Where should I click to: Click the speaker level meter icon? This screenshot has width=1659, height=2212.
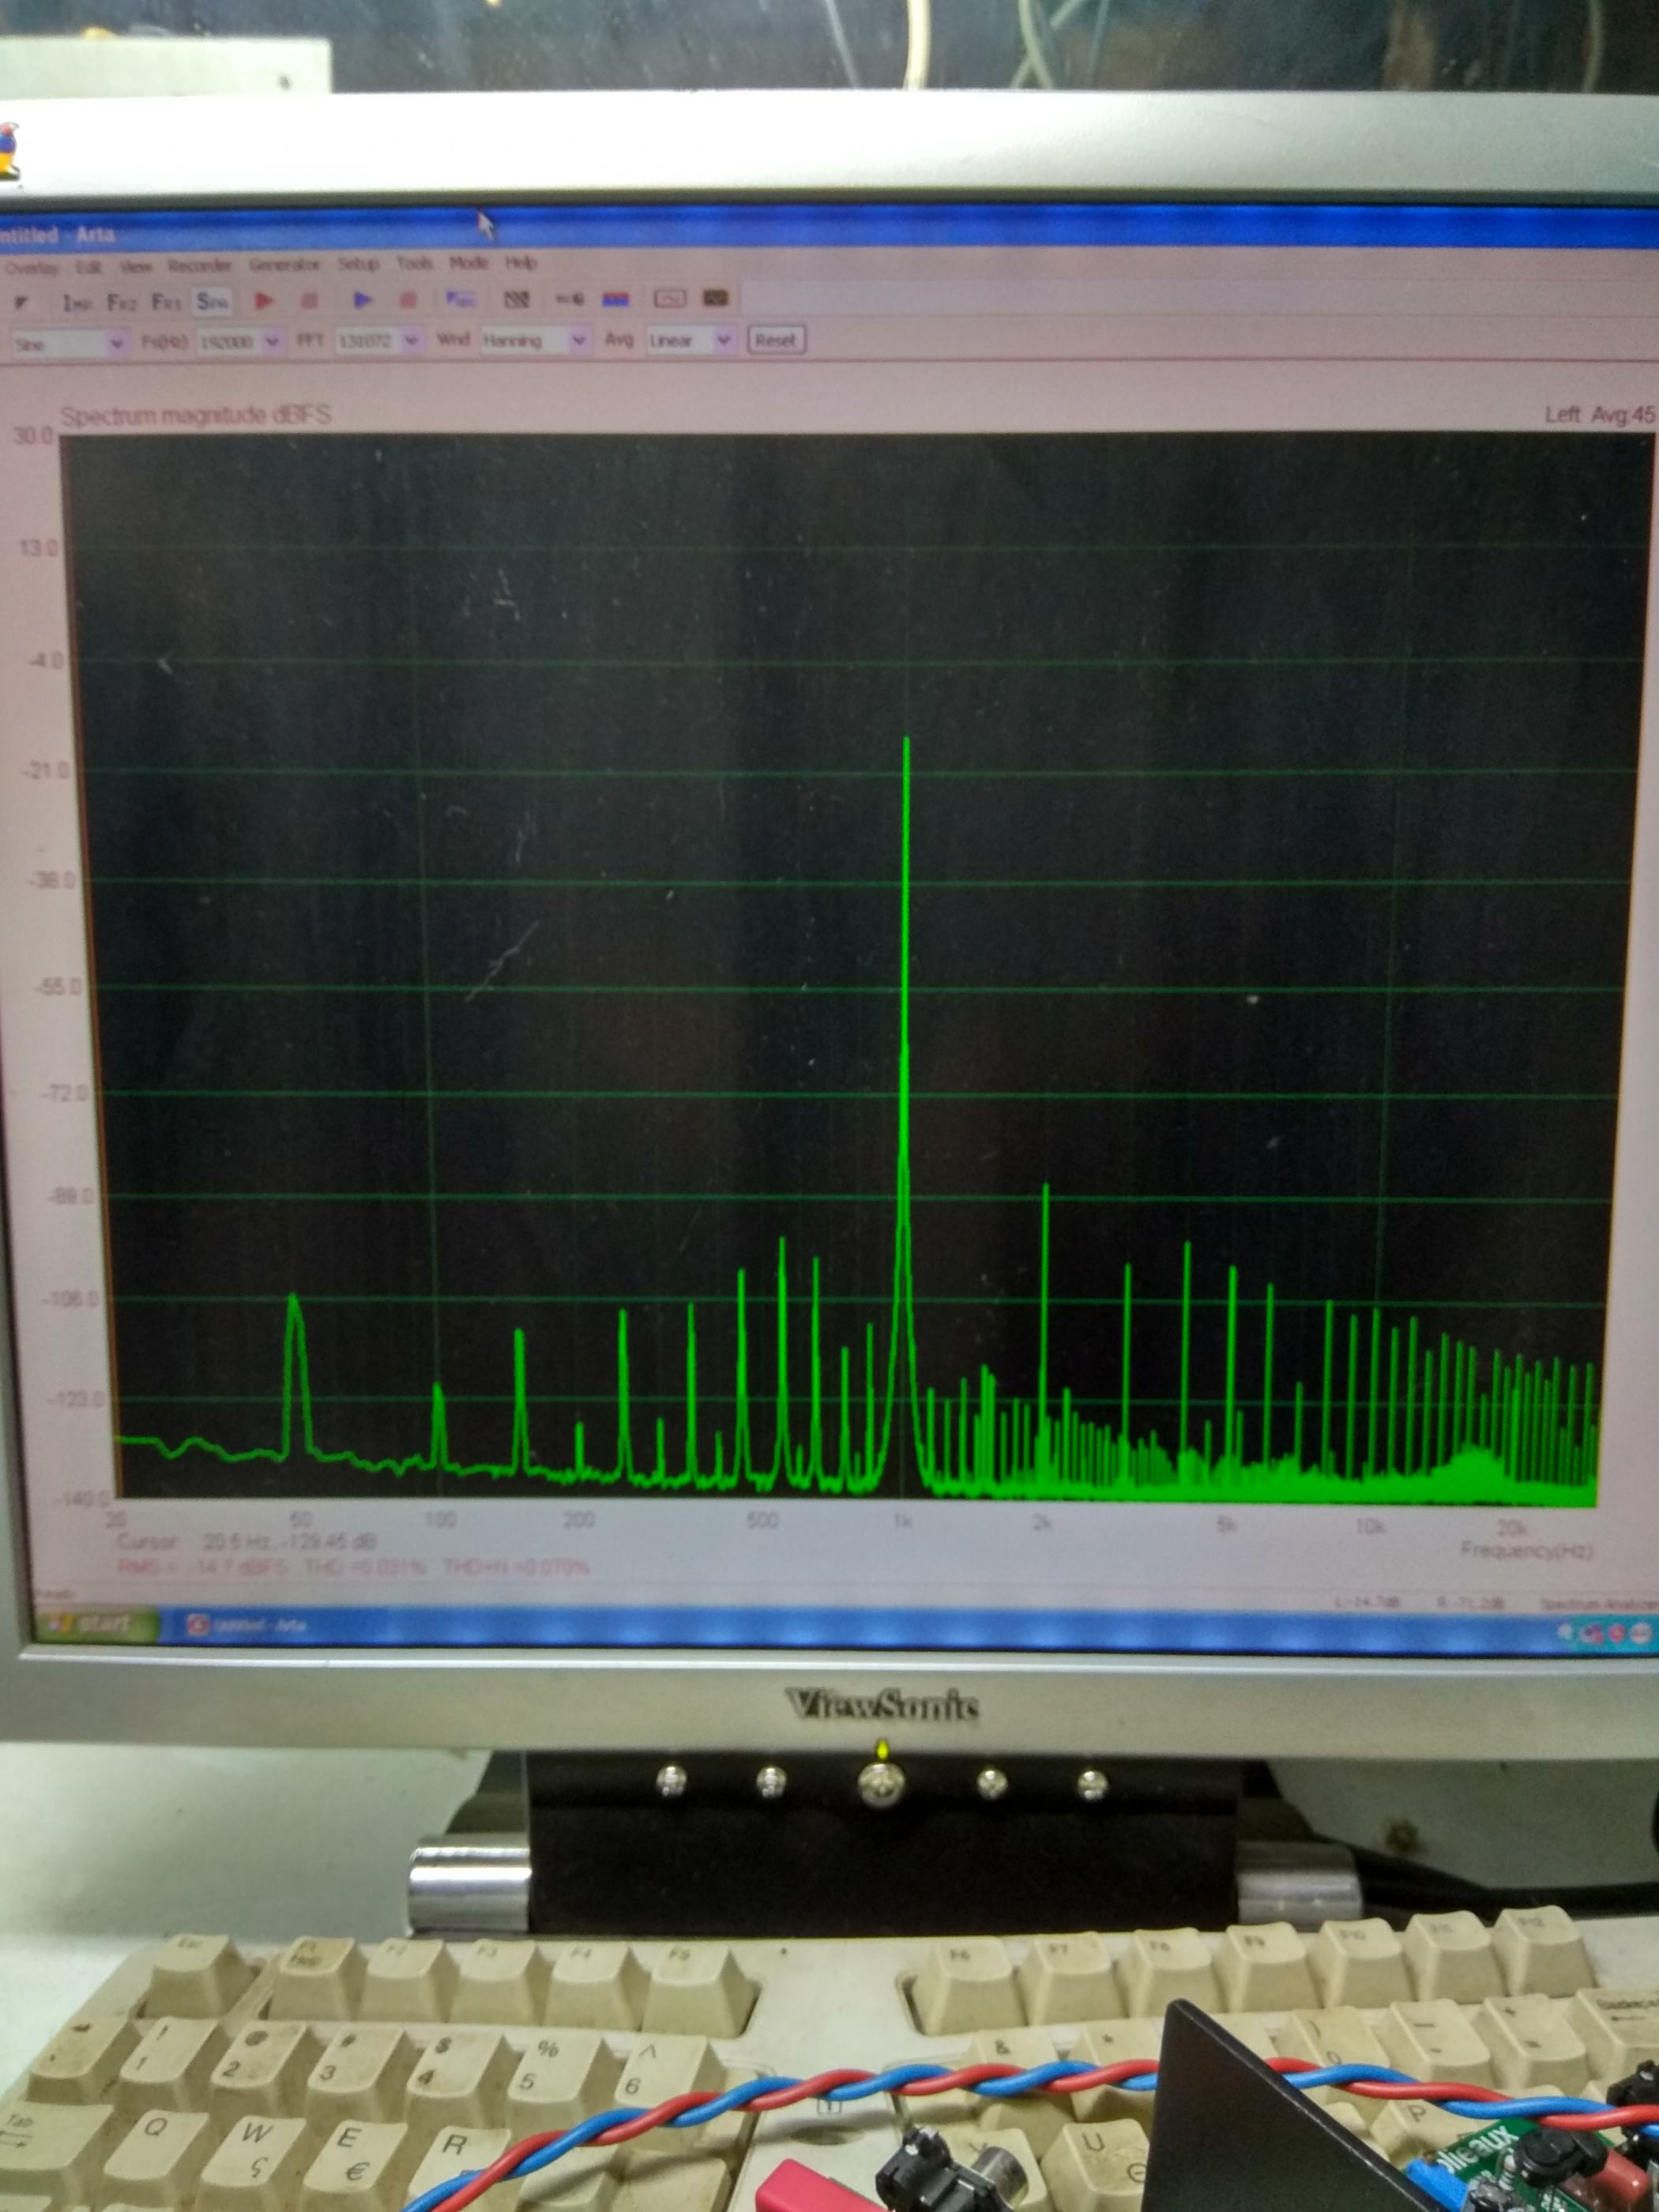pyautogui.click(x=569, y=299)
